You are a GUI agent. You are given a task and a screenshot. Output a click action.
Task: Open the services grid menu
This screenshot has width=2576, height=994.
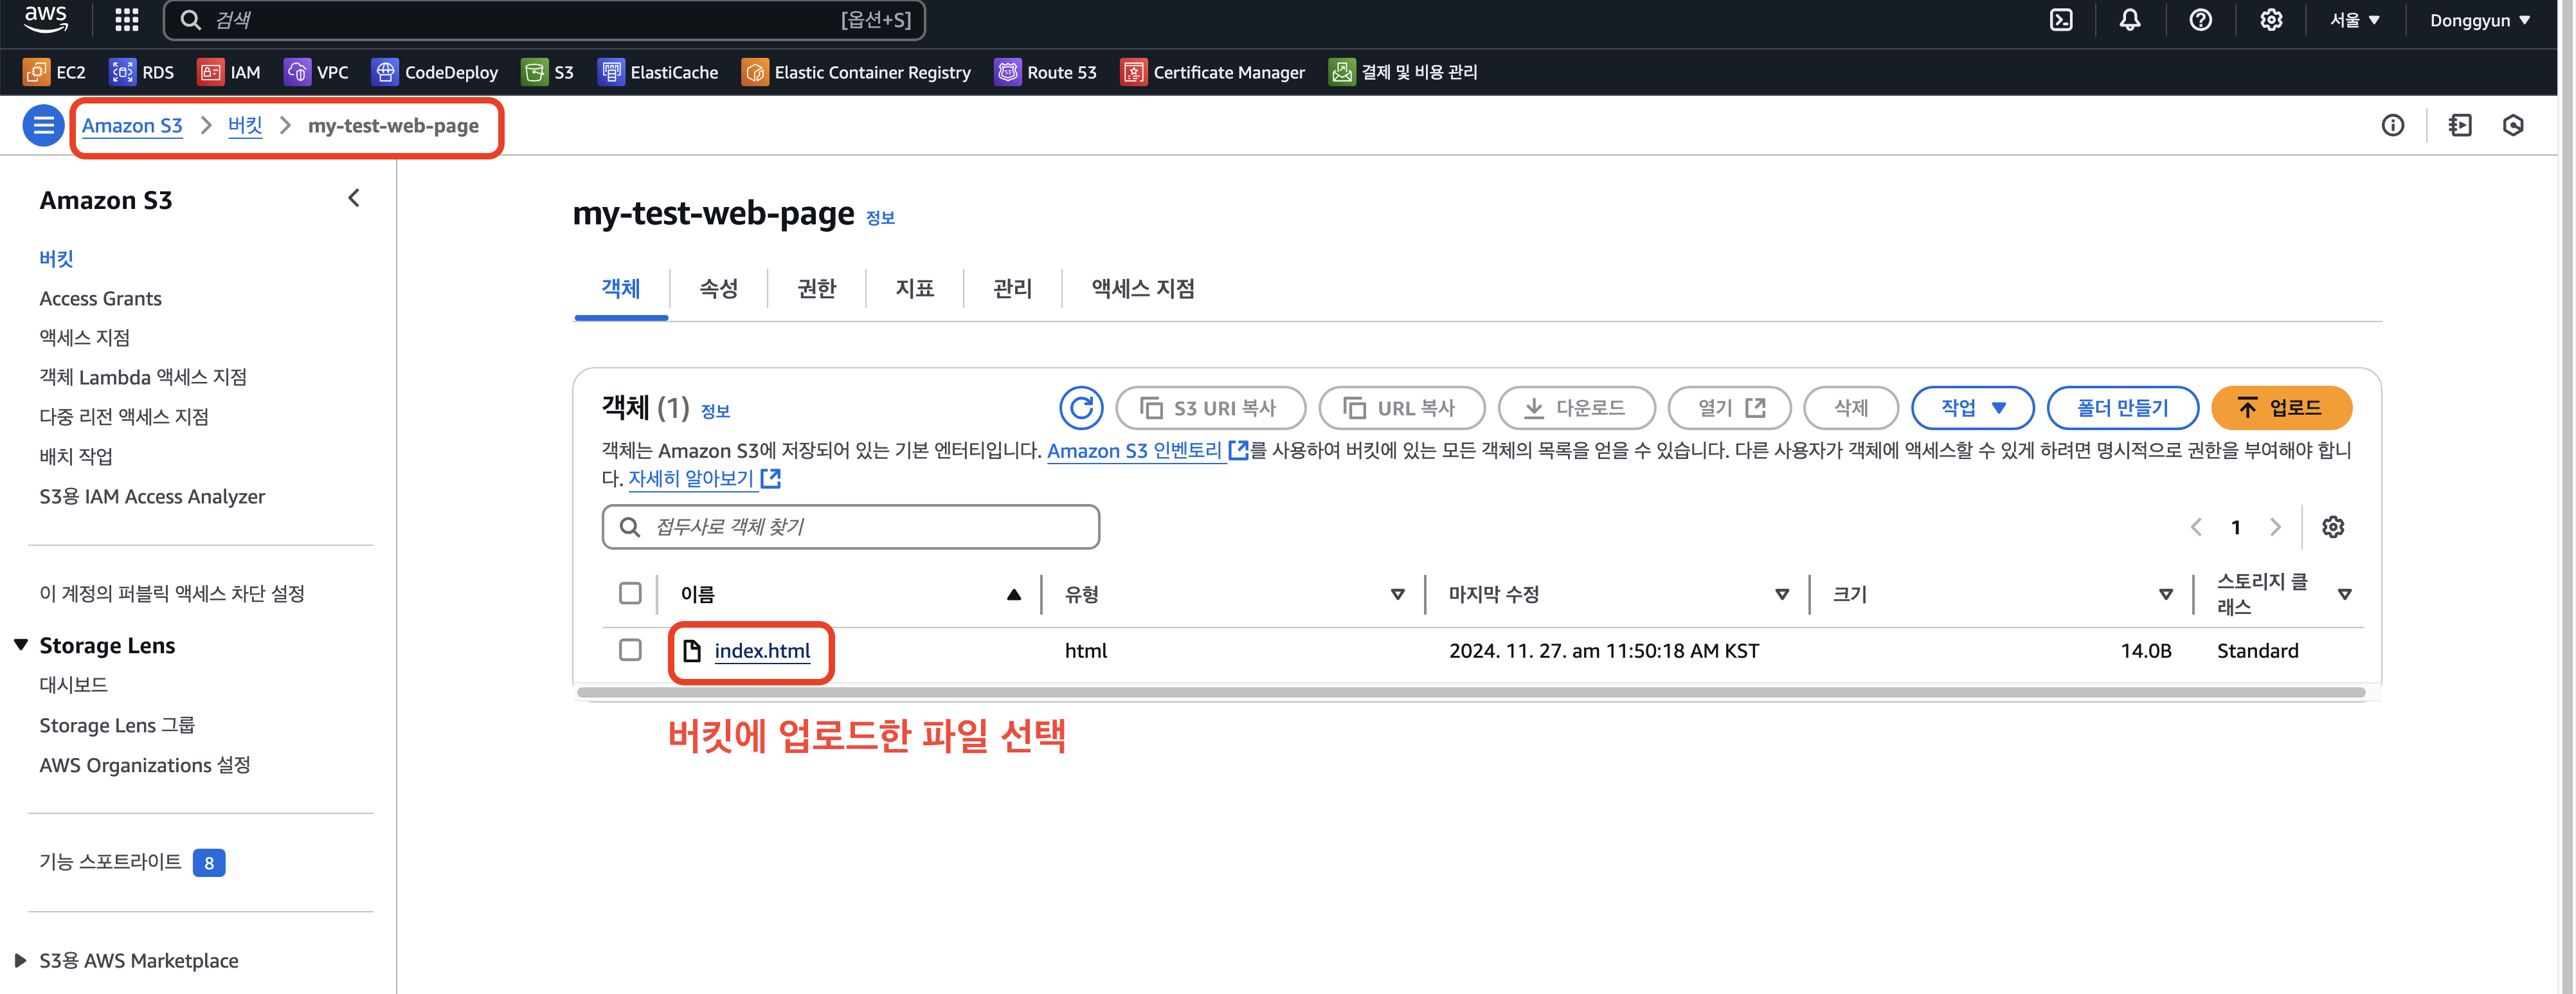click(x=127, y=20)
